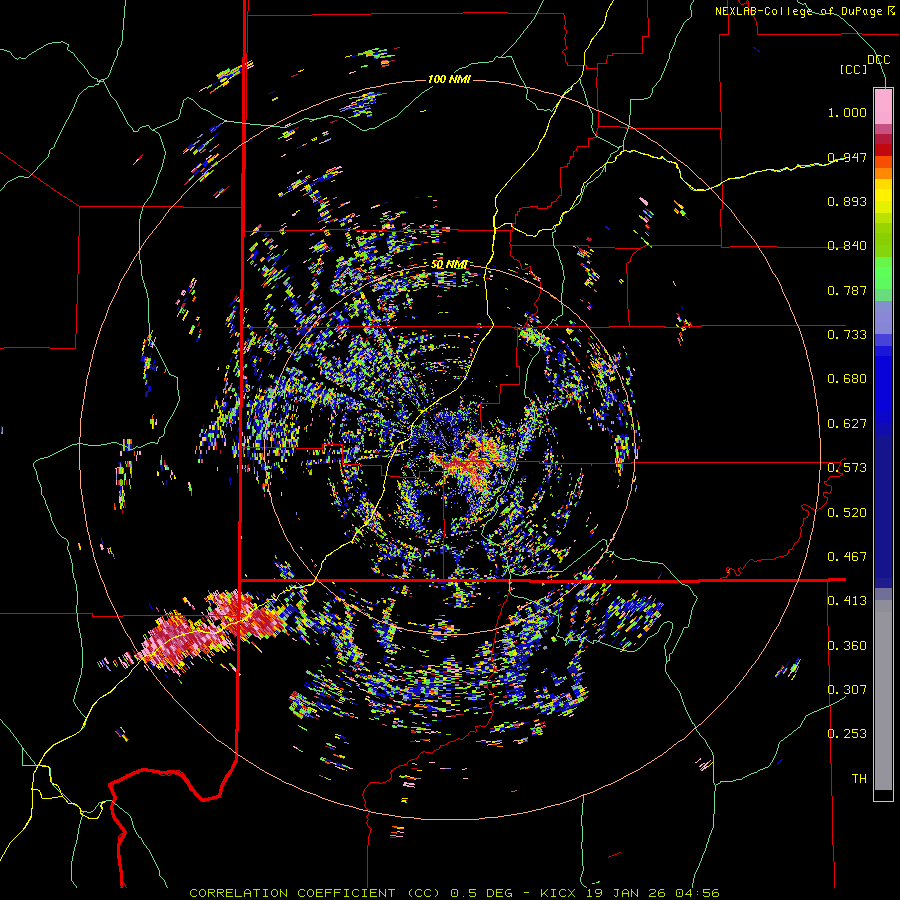Screen dimensions: 900x900
Task: Pick the orange swatch on color bar
Action: tap(883, 173)
